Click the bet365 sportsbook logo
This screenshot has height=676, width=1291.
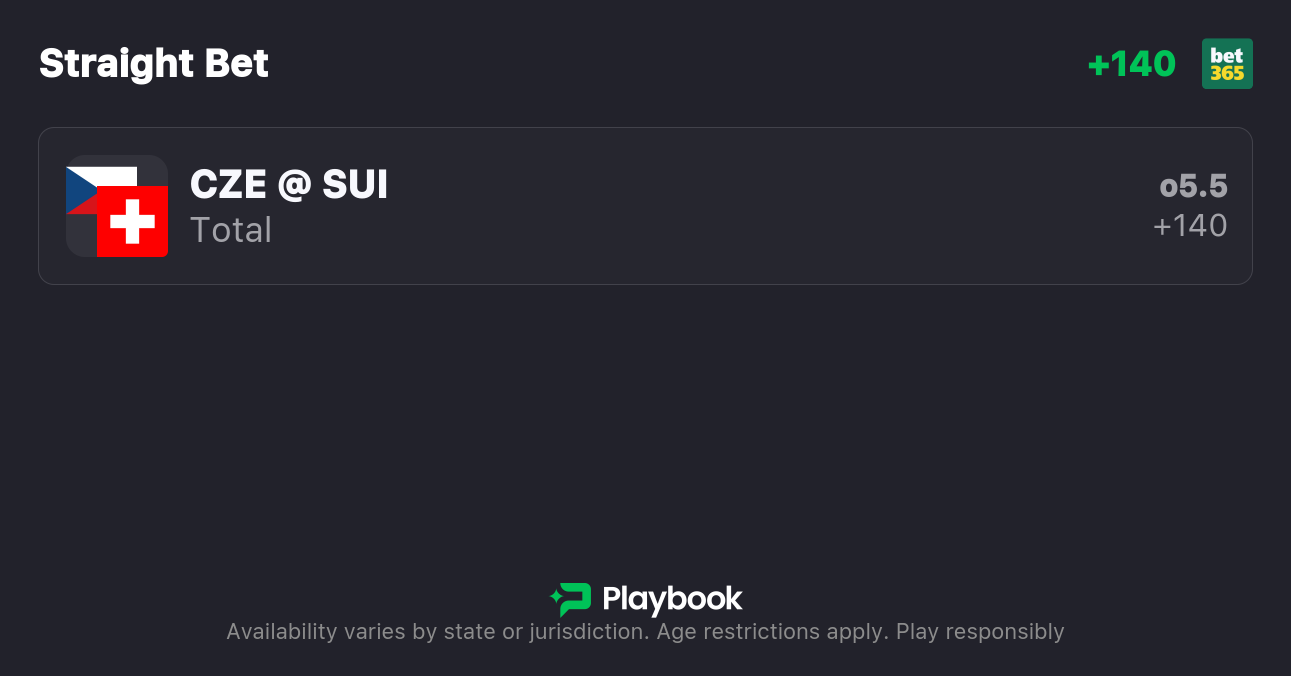click(1227, 64)
